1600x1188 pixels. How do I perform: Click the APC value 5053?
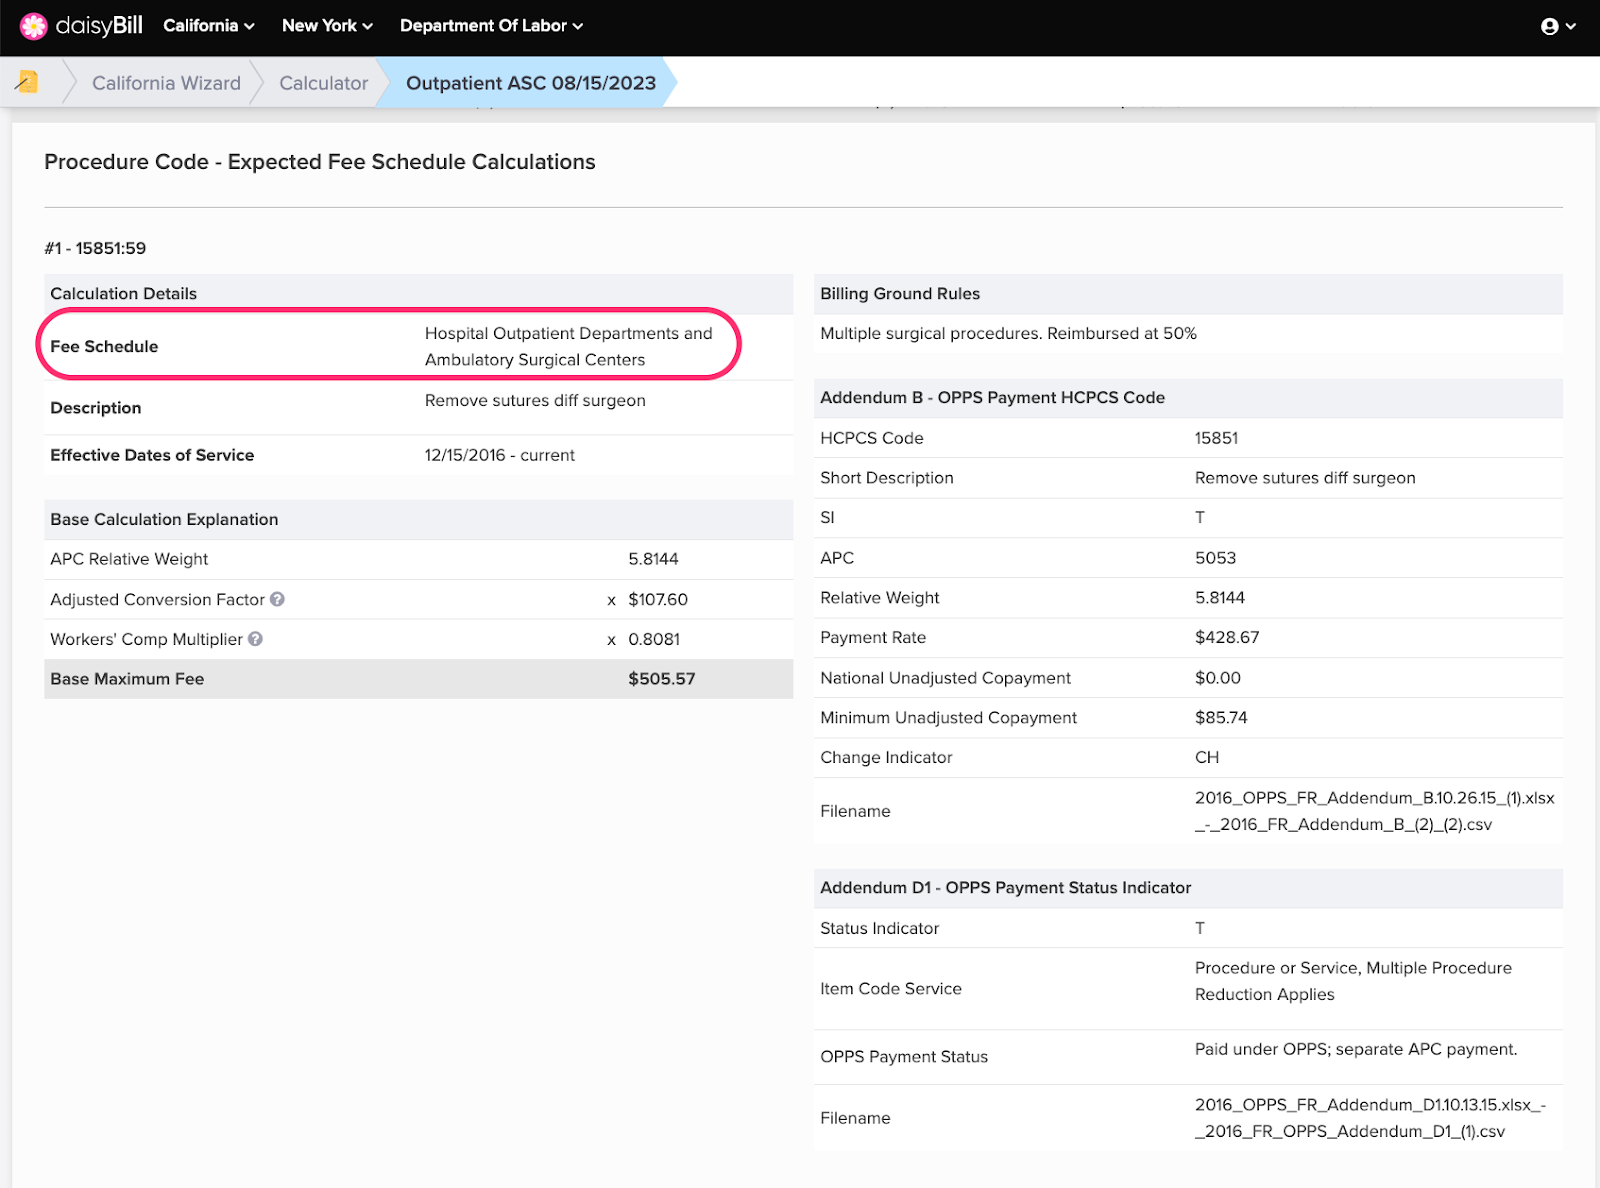[x=1215, y=558]
